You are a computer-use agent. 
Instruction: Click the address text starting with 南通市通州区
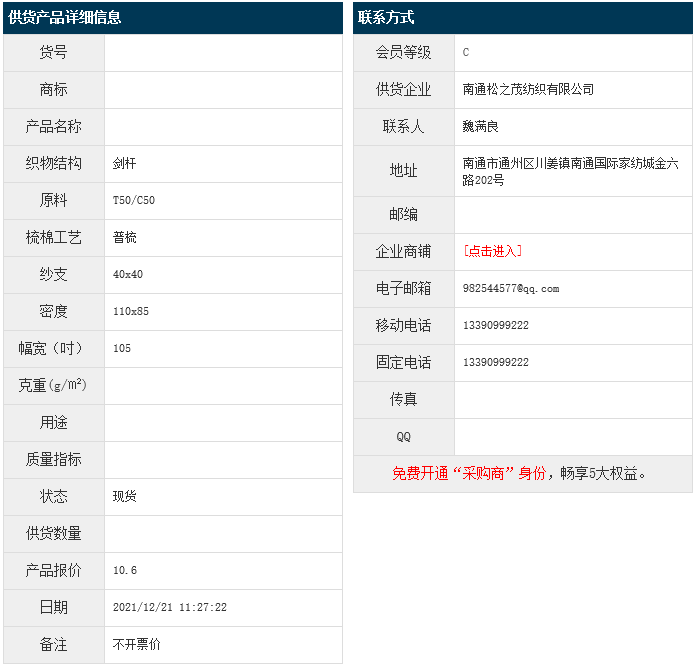pyautogui.click(x=570, y=171)
